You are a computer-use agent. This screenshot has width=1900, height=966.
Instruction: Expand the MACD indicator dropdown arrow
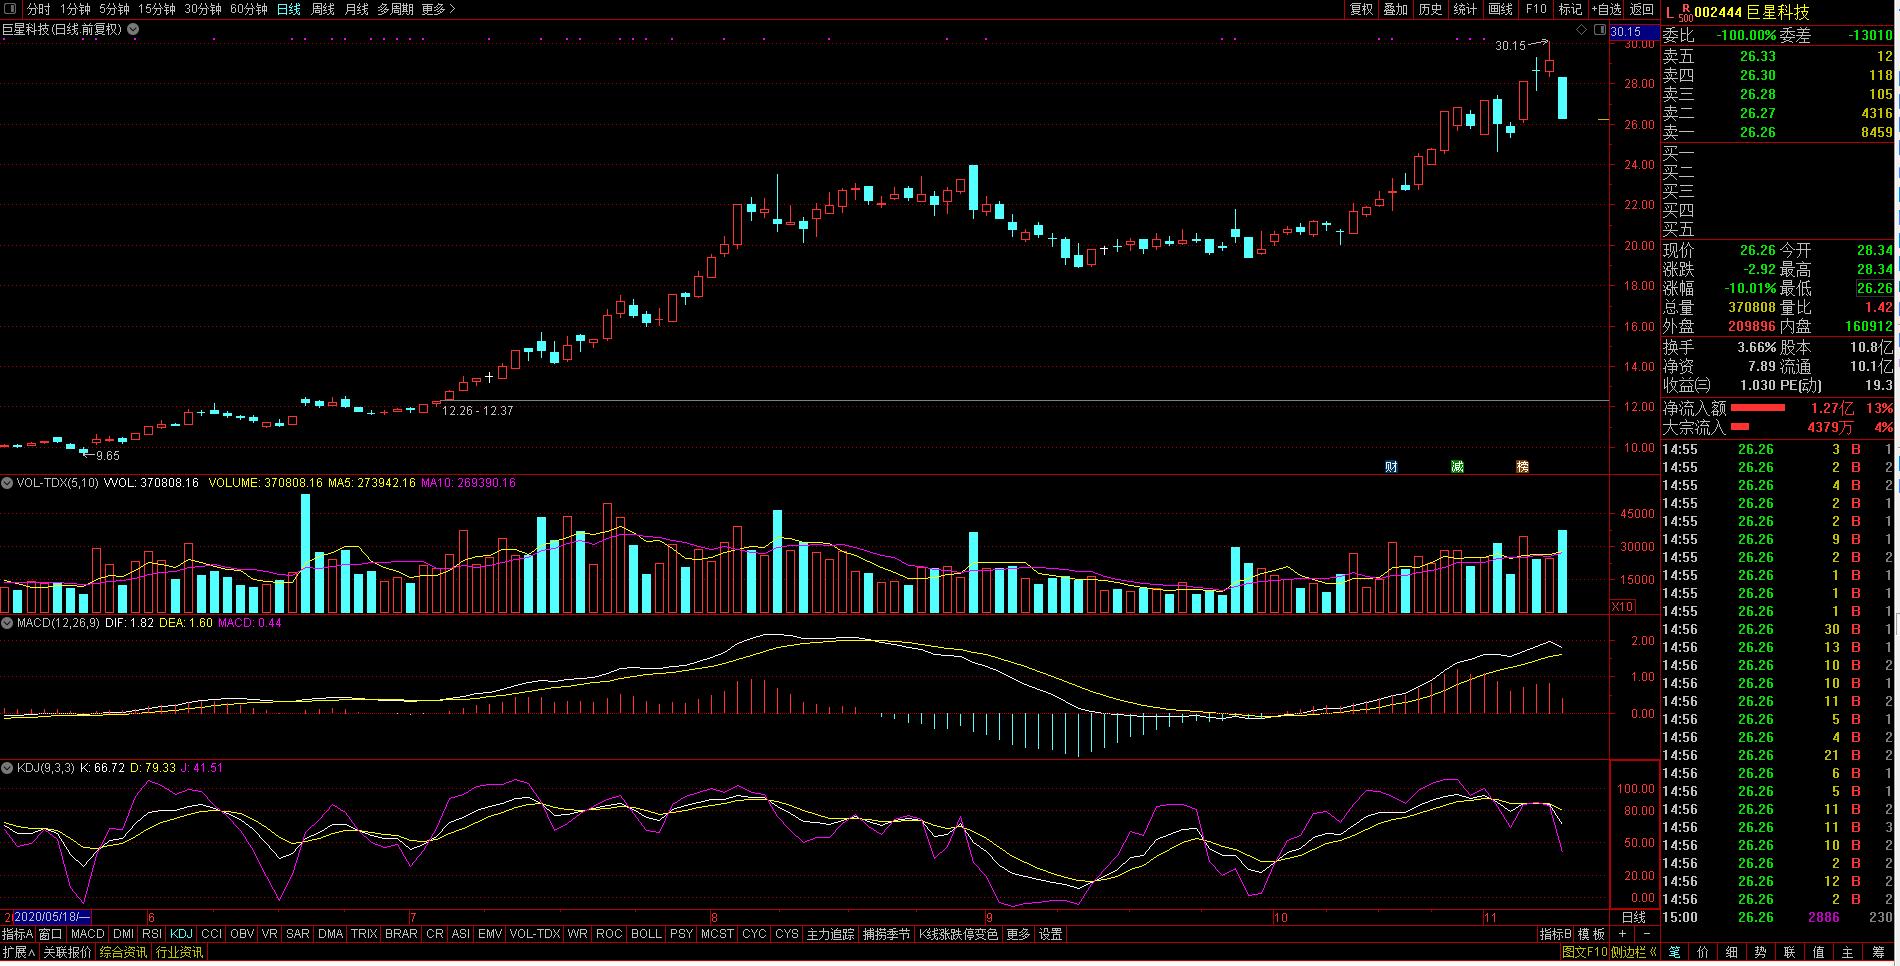(x=7, y=622)
